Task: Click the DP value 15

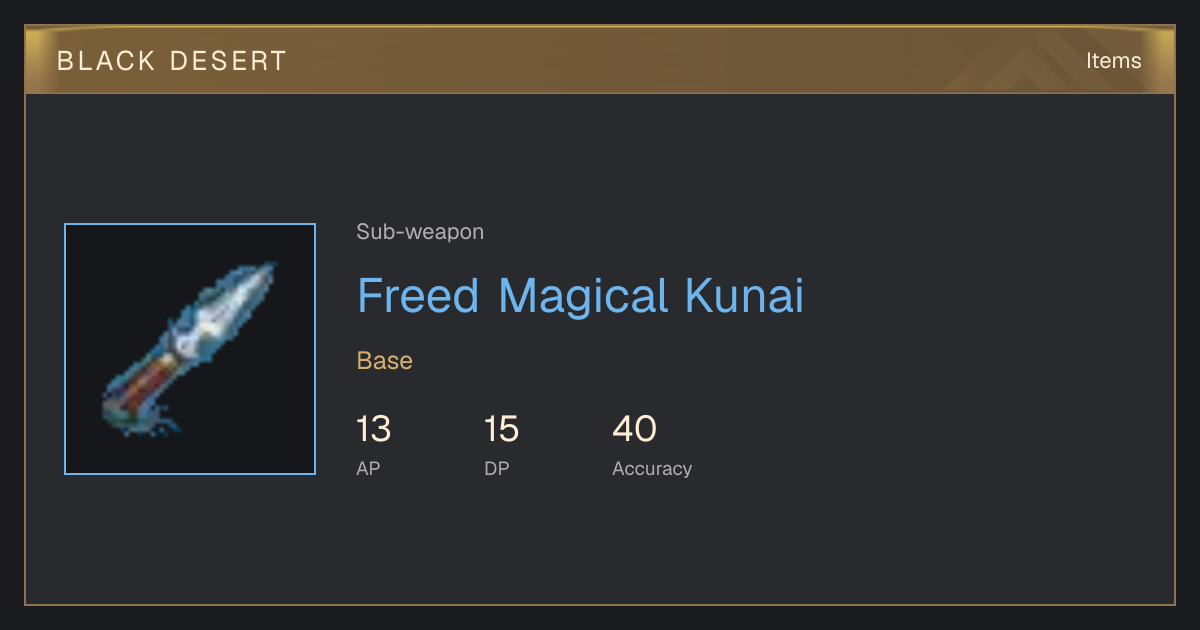Action: (501, 430)
